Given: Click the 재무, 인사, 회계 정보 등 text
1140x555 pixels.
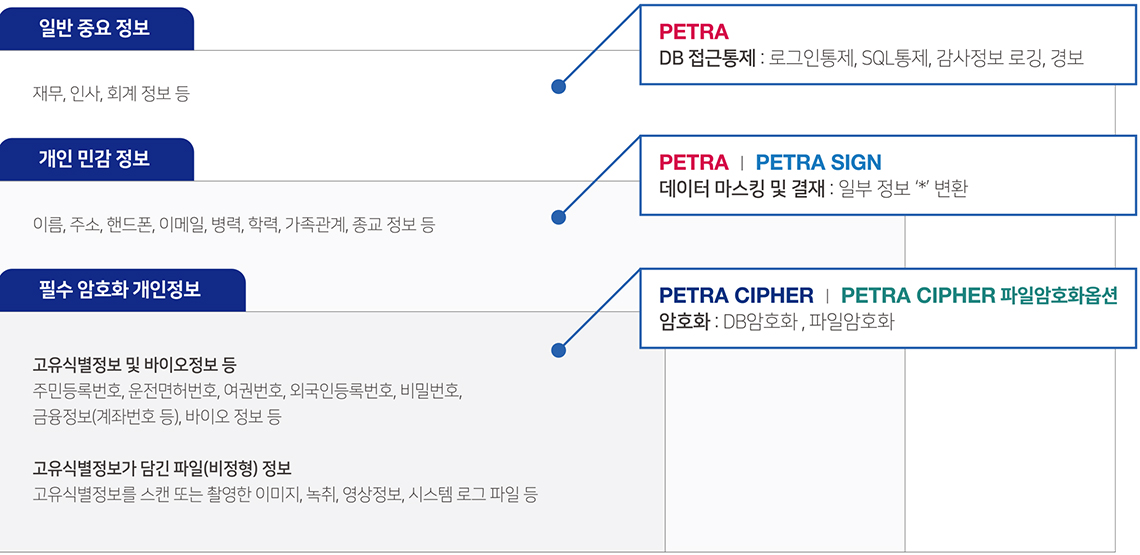Looking at the screenshot, I should pyautogui.click(x=111, y=94).
